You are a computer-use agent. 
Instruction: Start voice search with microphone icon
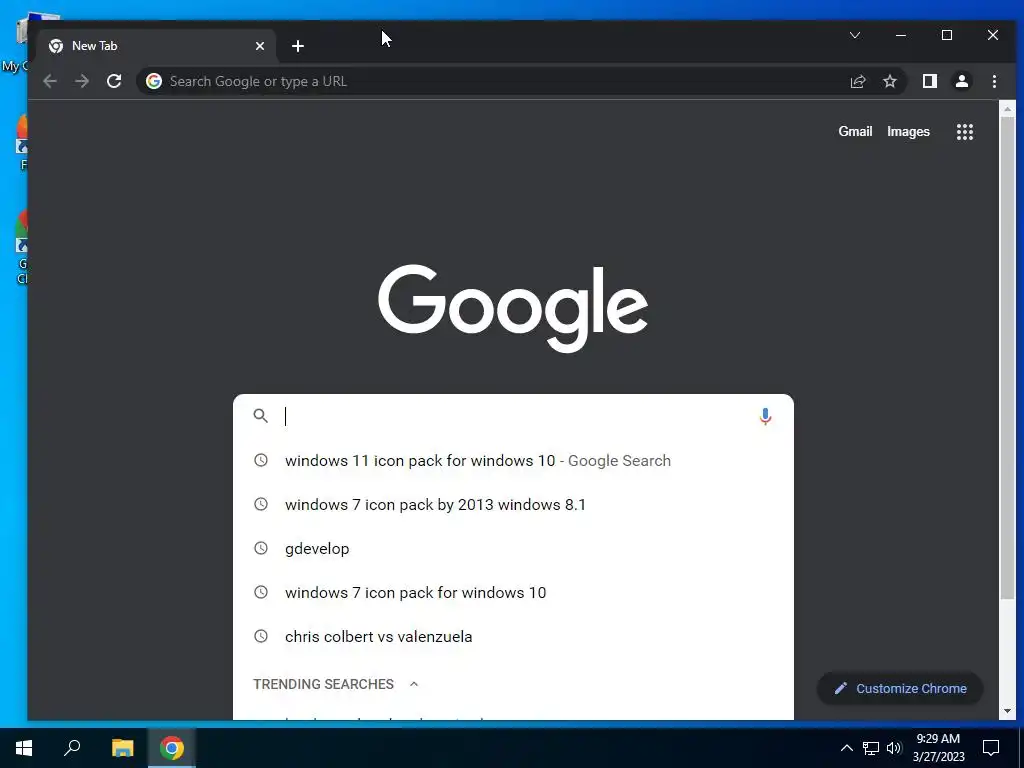[x=765, y=416]
